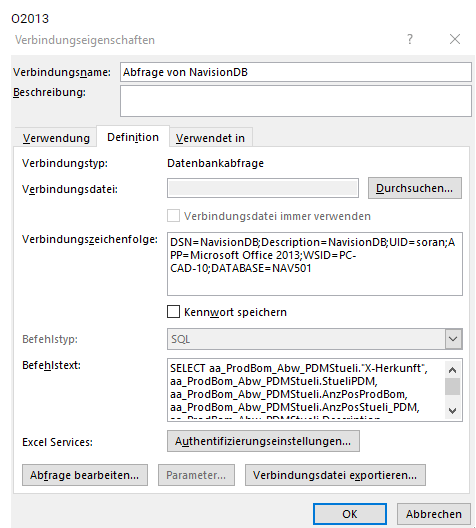
Task: Open Authentifizierungseinstellungen... for Excel Services
Action: coord(263,441)
